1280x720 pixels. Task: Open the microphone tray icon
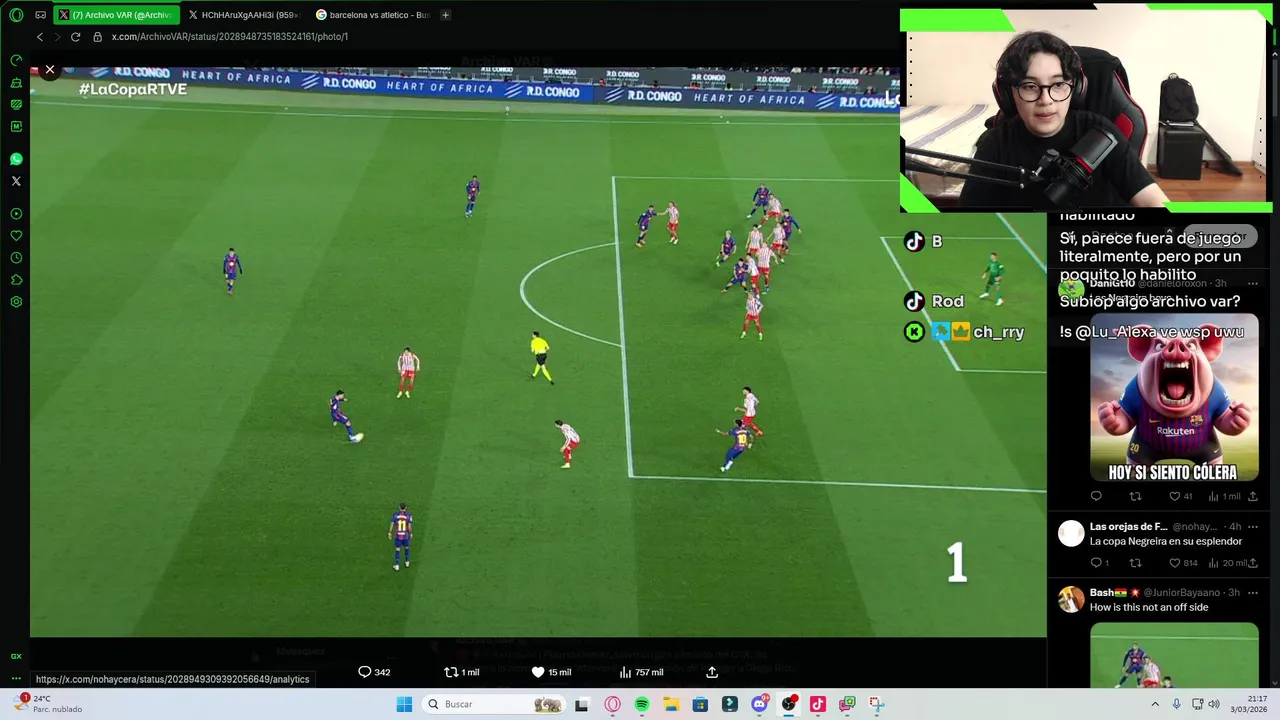[1176, 704]
